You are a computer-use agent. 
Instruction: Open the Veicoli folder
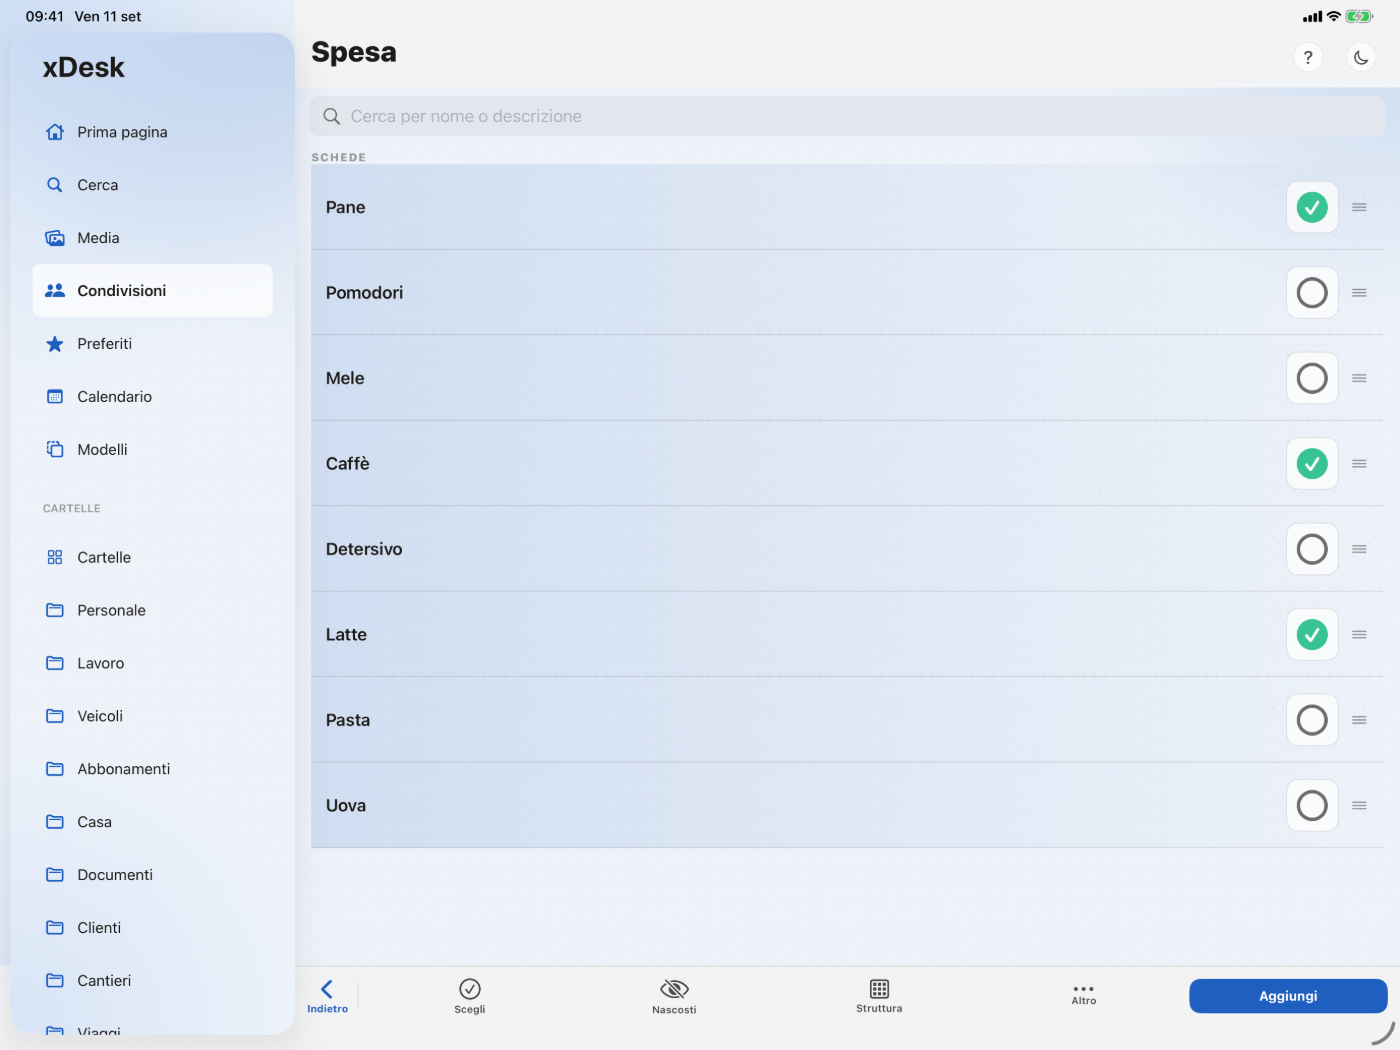pyautogui.click(x=152, y=717)
